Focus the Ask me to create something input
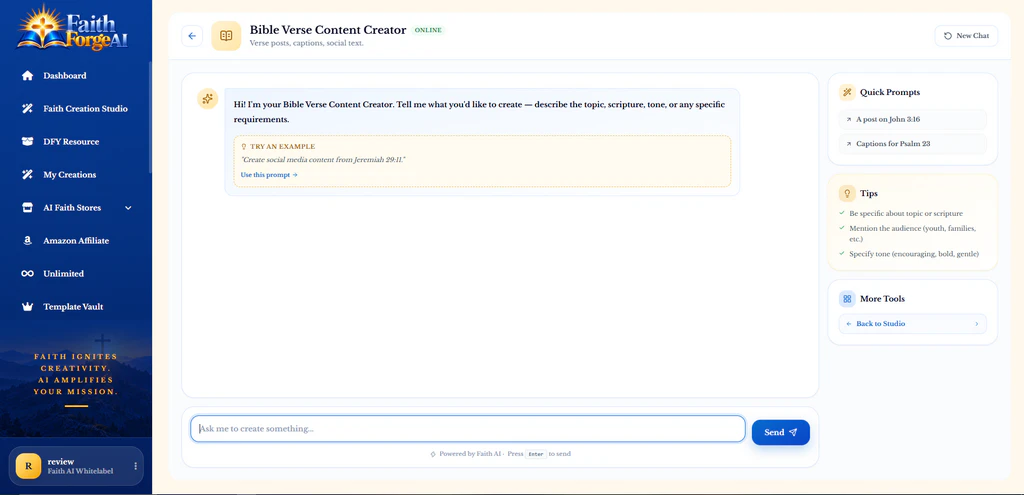The width and height of the screenshot is (1024, 495). point(468,429)
